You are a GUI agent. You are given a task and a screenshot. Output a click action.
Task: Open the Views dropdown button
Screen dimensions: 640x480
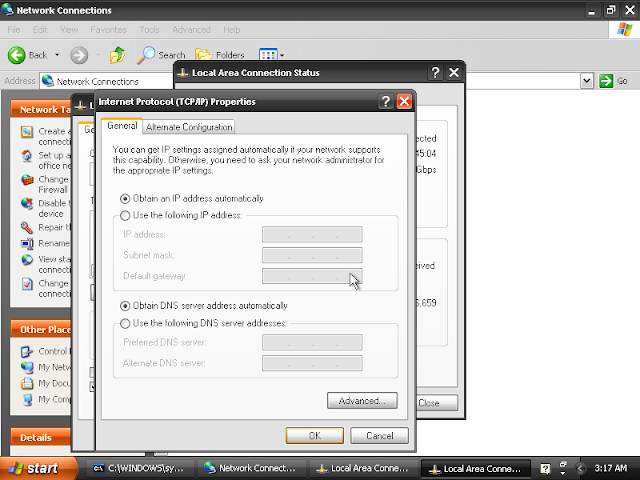(x=271, y=55)
